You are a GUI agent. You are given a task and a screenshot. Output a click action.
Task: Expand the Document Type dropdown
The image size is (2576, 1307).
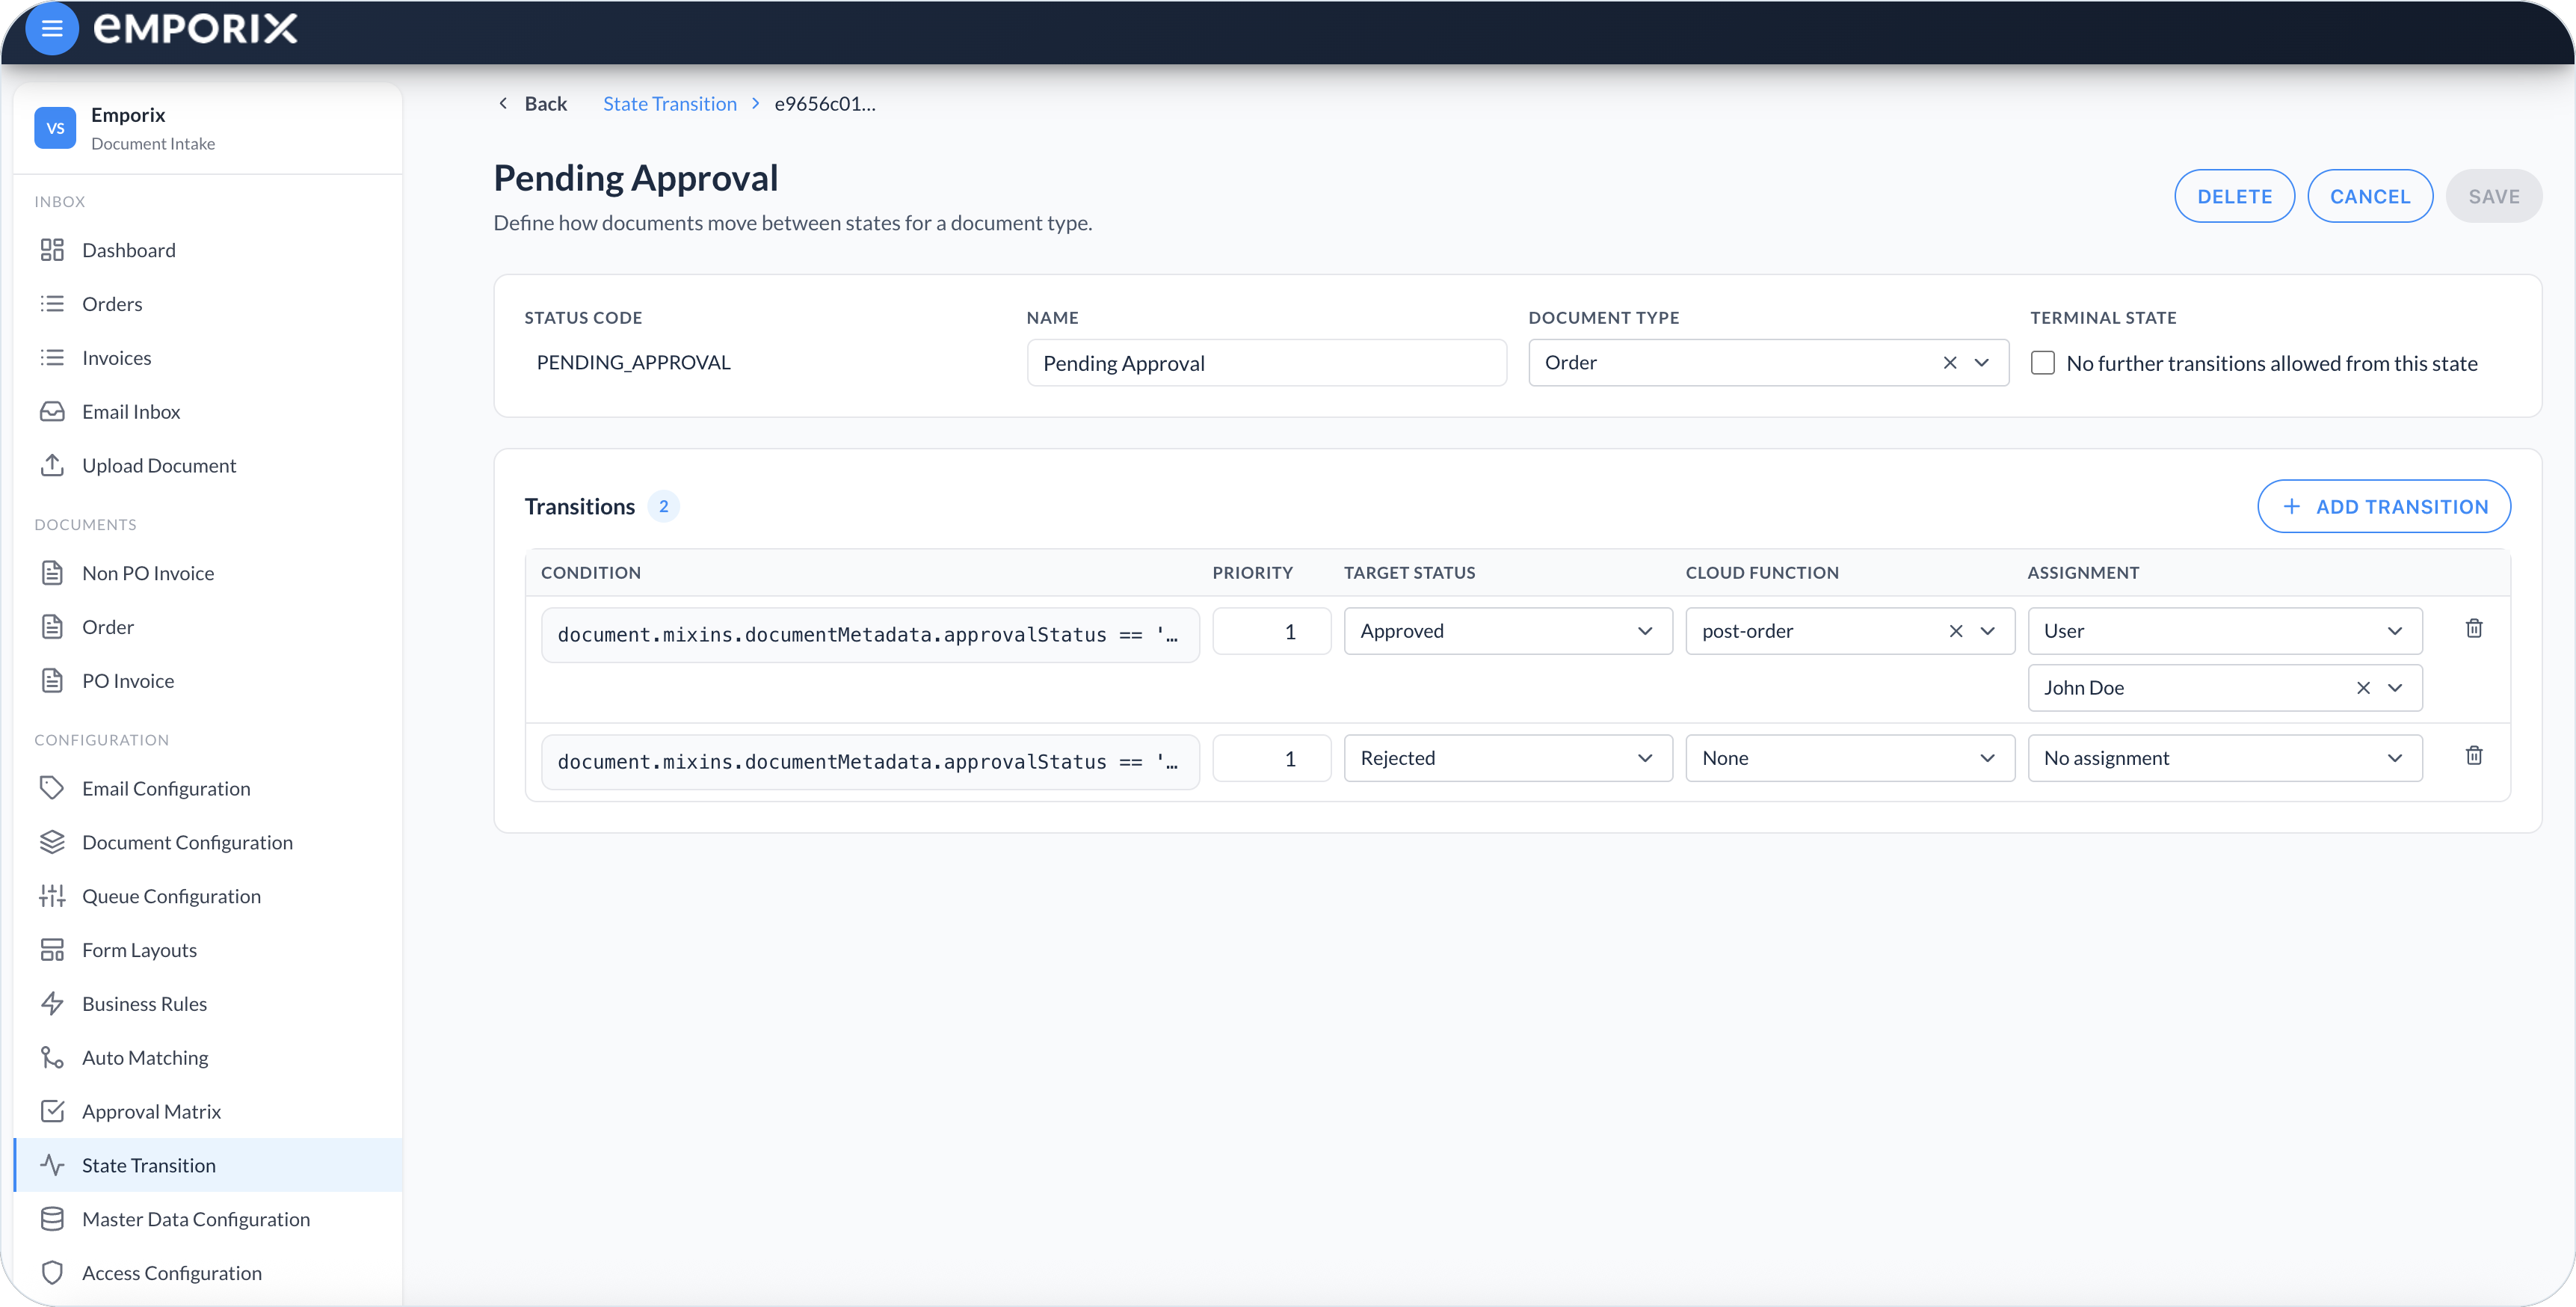1982,363
